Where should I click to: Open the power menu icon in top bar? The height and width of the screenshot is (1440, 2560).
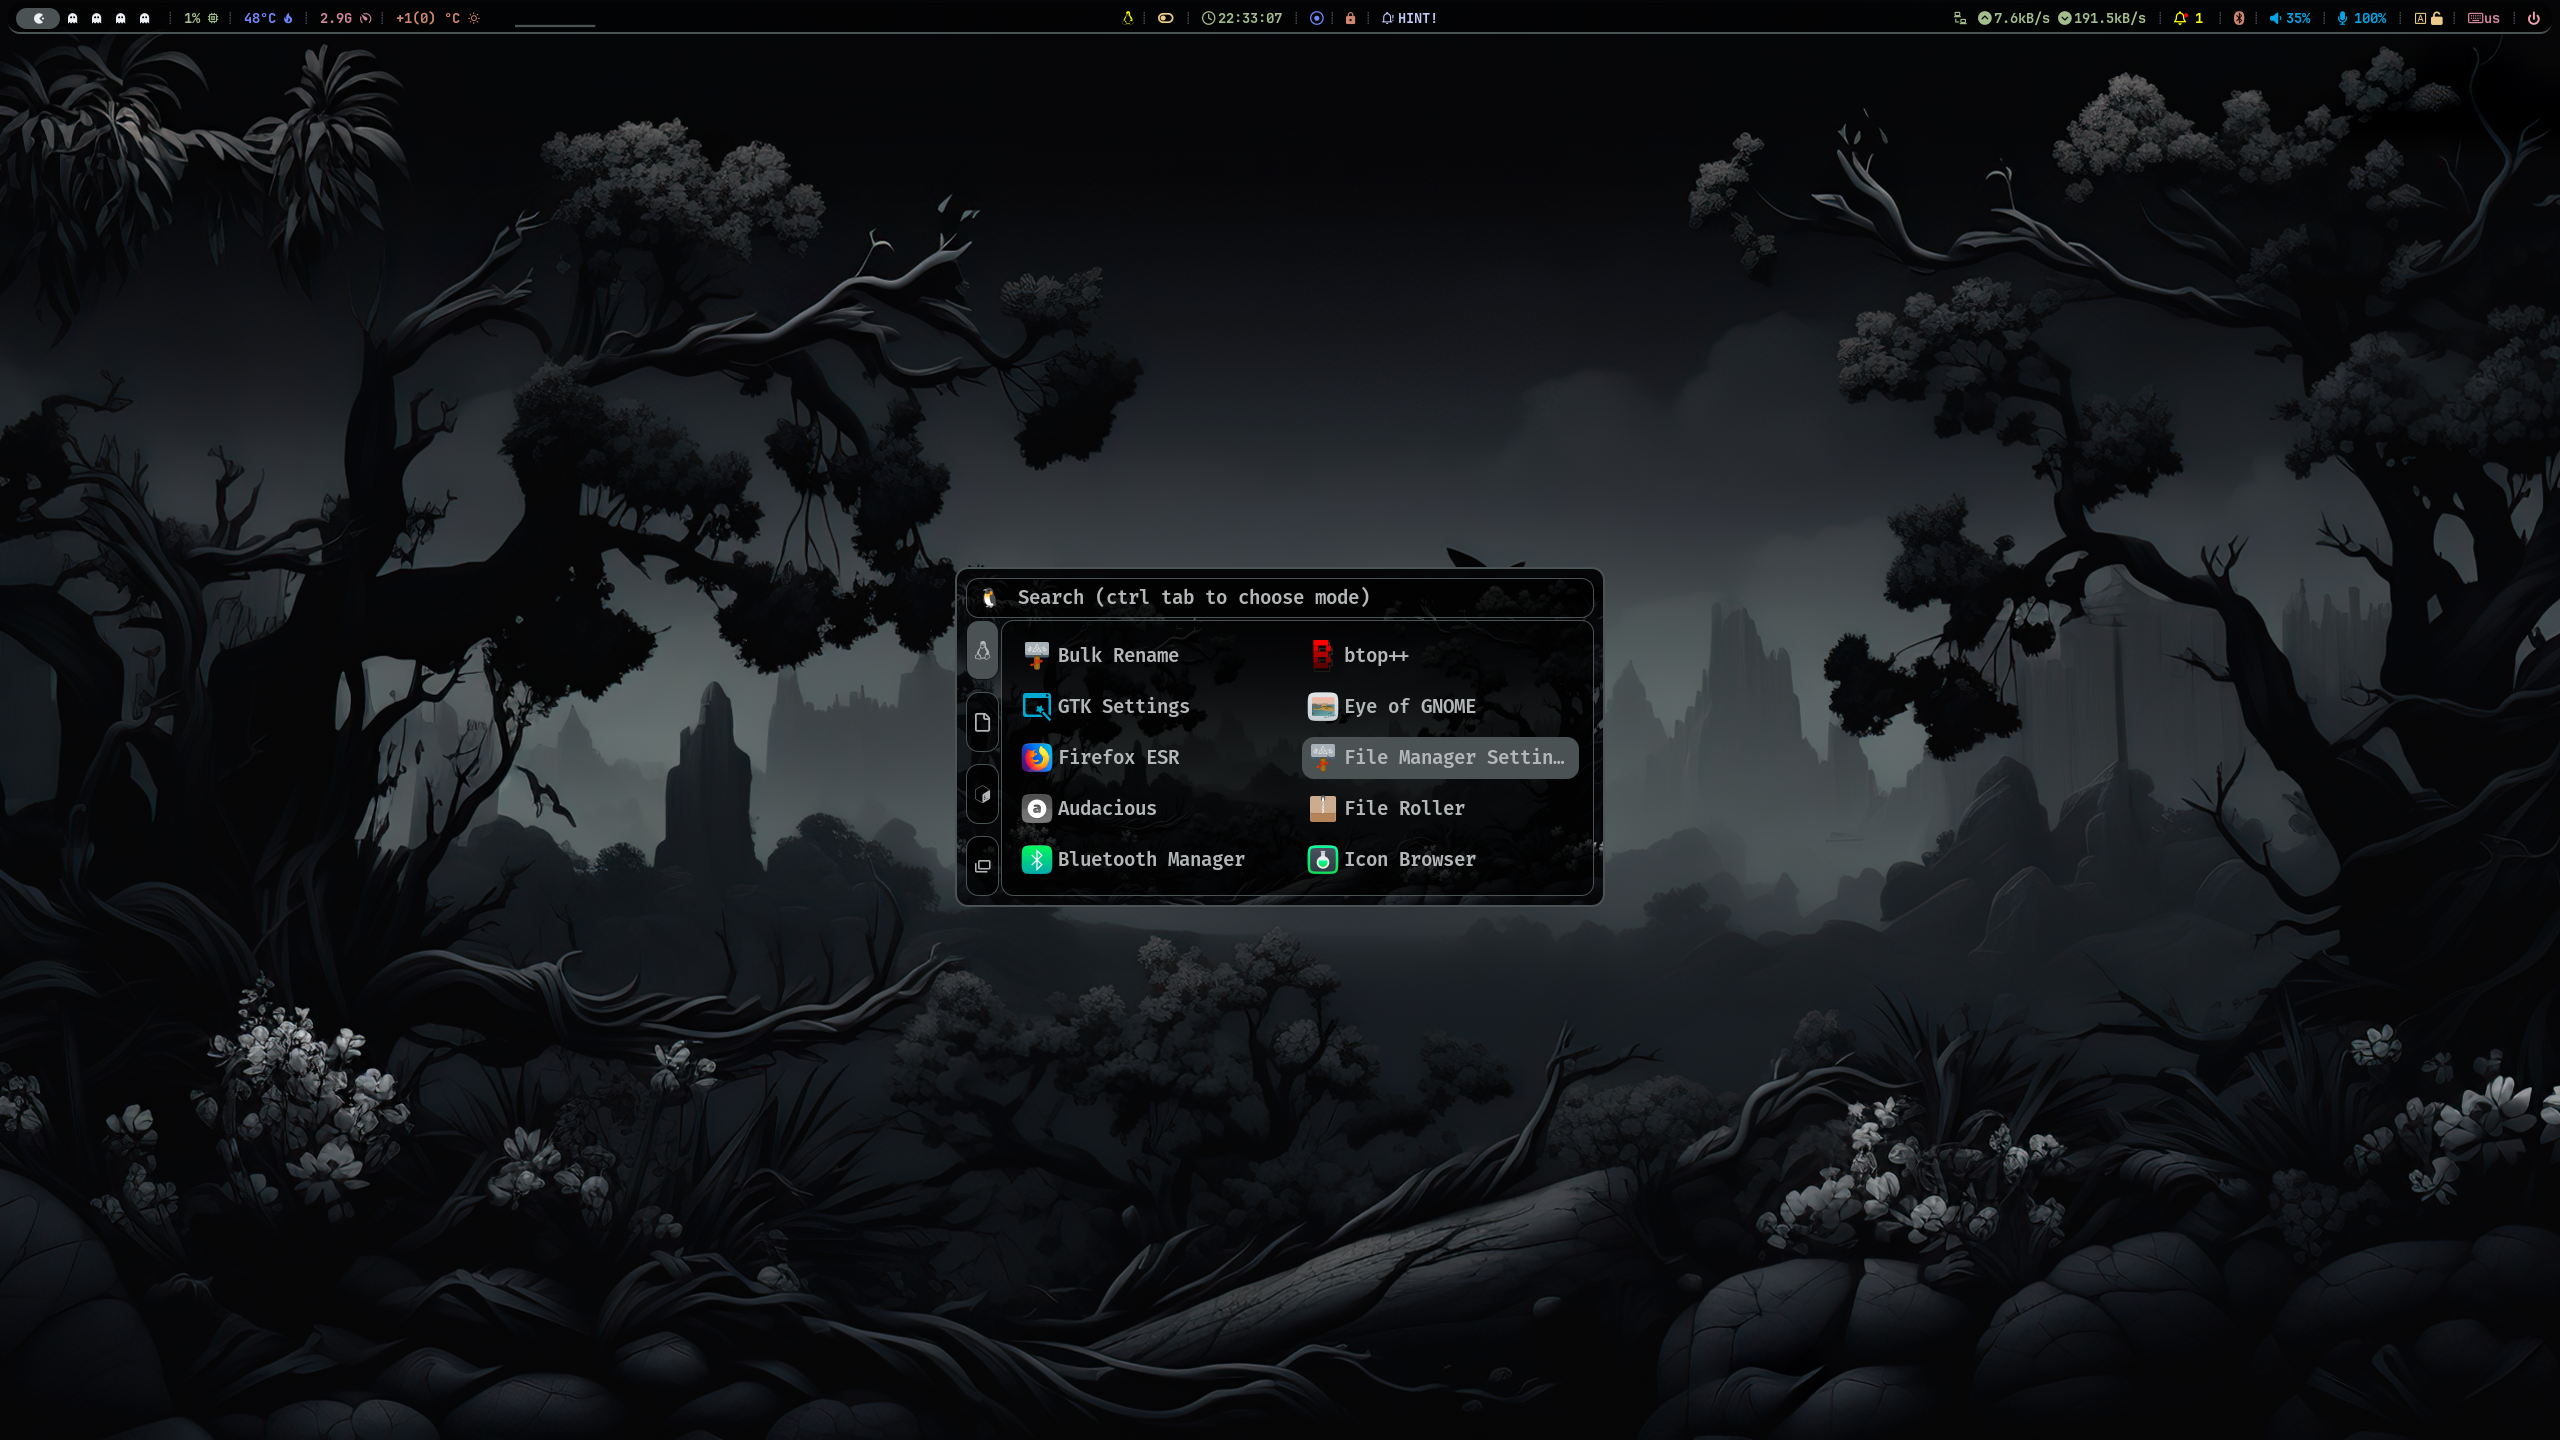pyautogui.click(x=2533, y=18)
